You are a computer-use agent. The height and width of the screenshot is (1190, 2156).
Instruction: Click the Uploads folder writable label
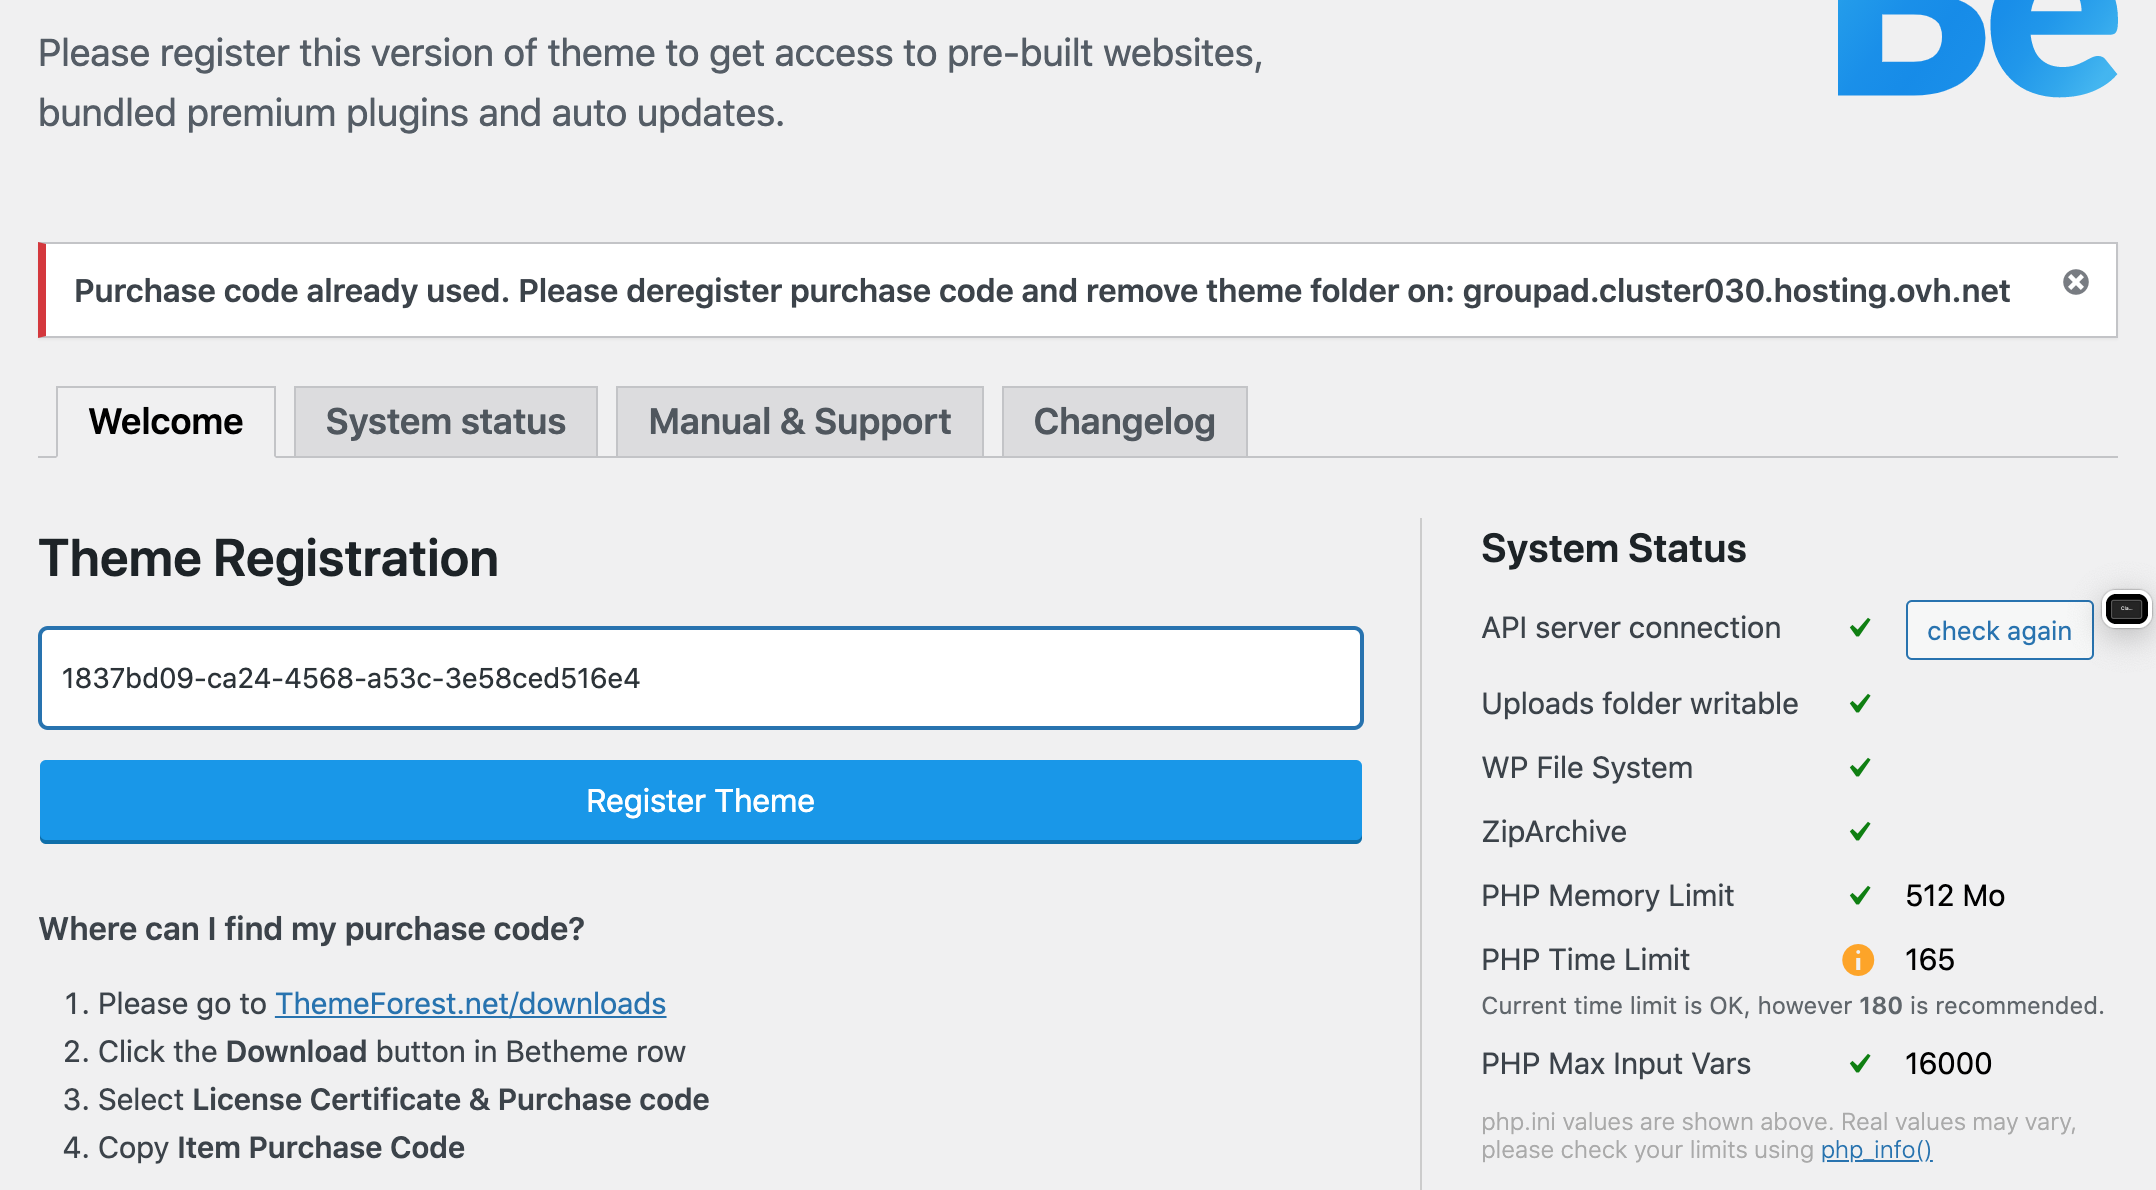1640,704
